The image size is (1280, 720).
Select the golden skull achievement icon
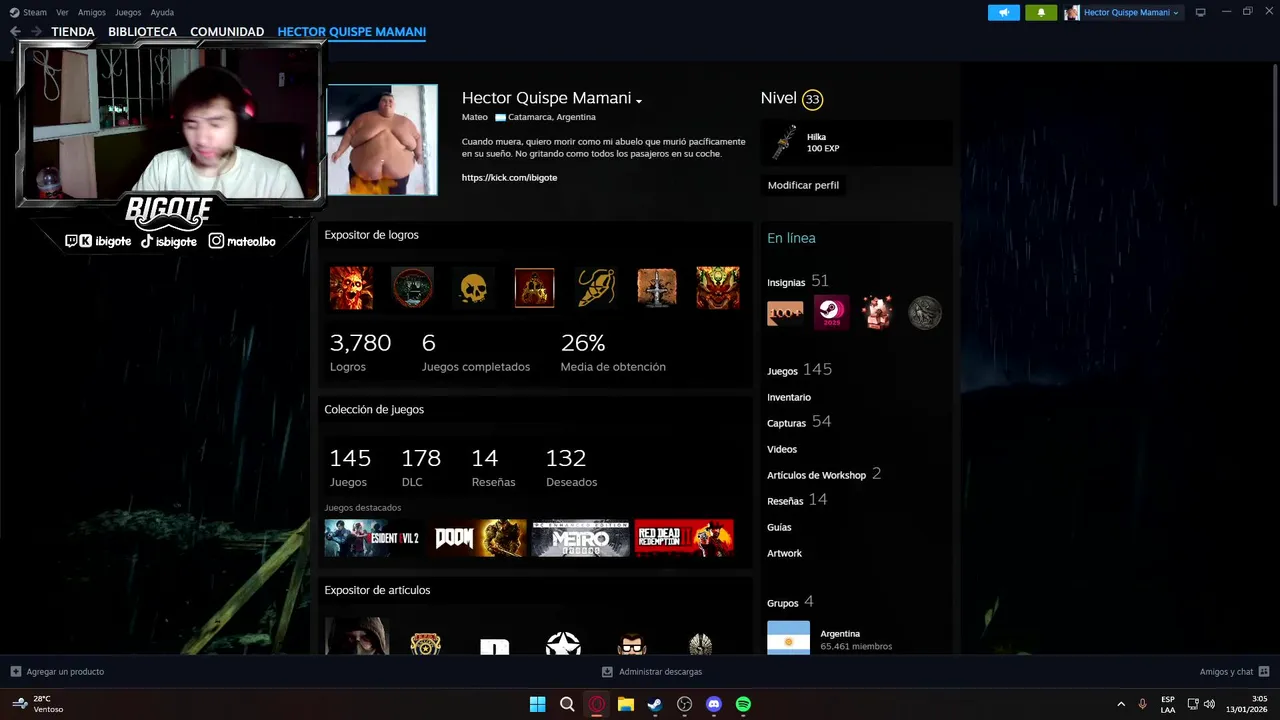pos(473,288)
